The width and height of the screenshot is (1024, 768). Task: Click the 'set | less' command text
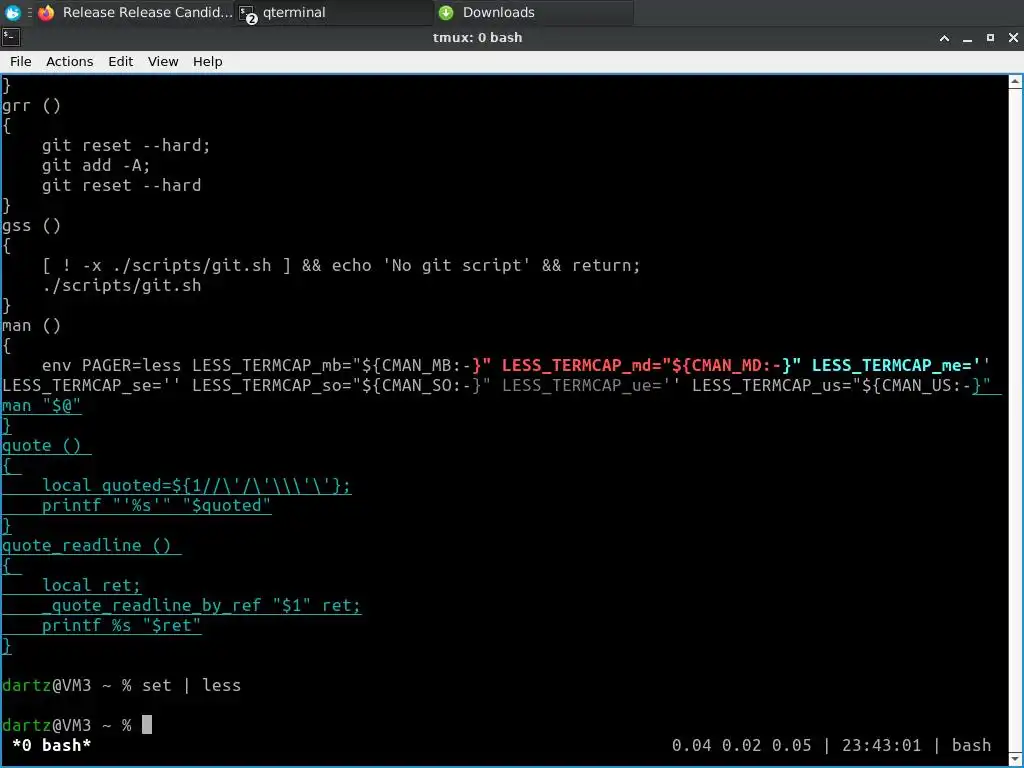click(191, 685)
